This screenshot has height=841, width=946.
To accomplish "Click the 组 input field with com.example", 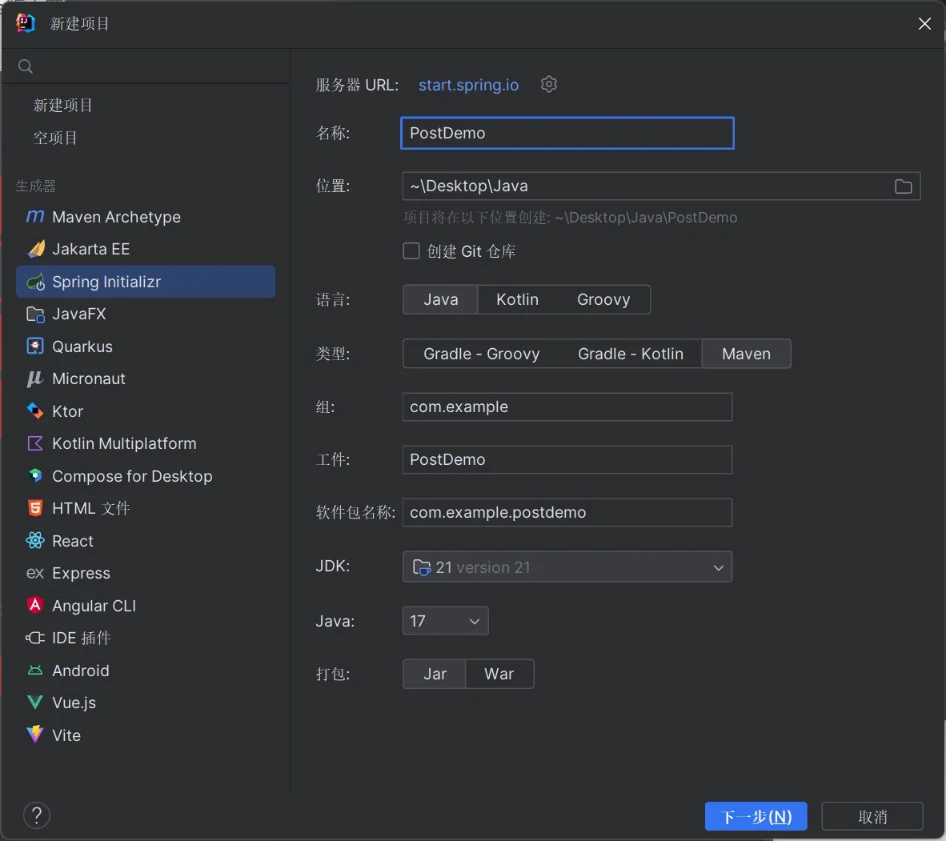I will pyautogui.click(x=567, y=407).
